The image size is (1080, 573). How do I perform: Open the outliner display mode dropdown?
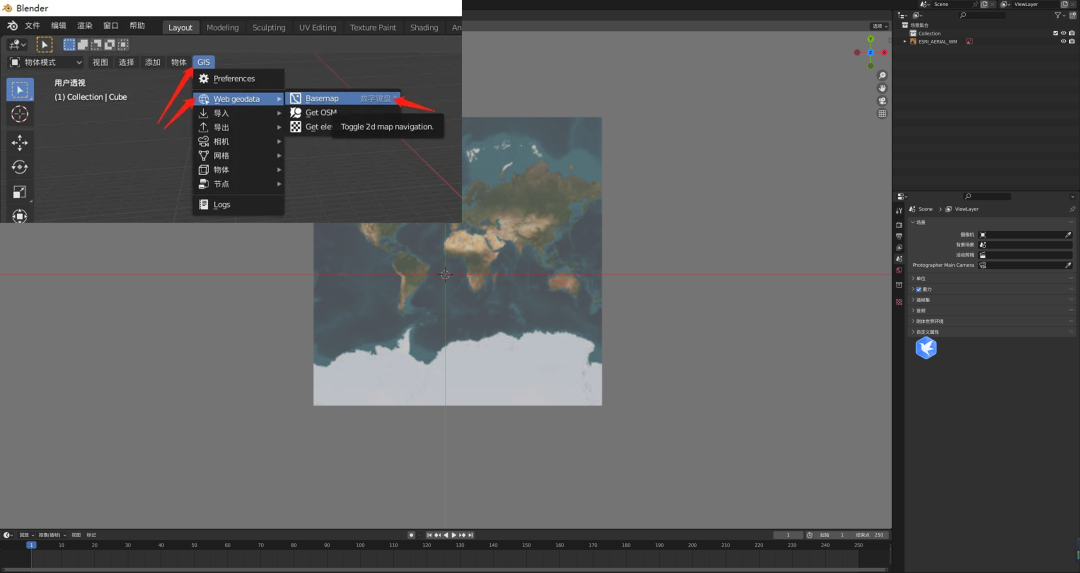(917, 15)
